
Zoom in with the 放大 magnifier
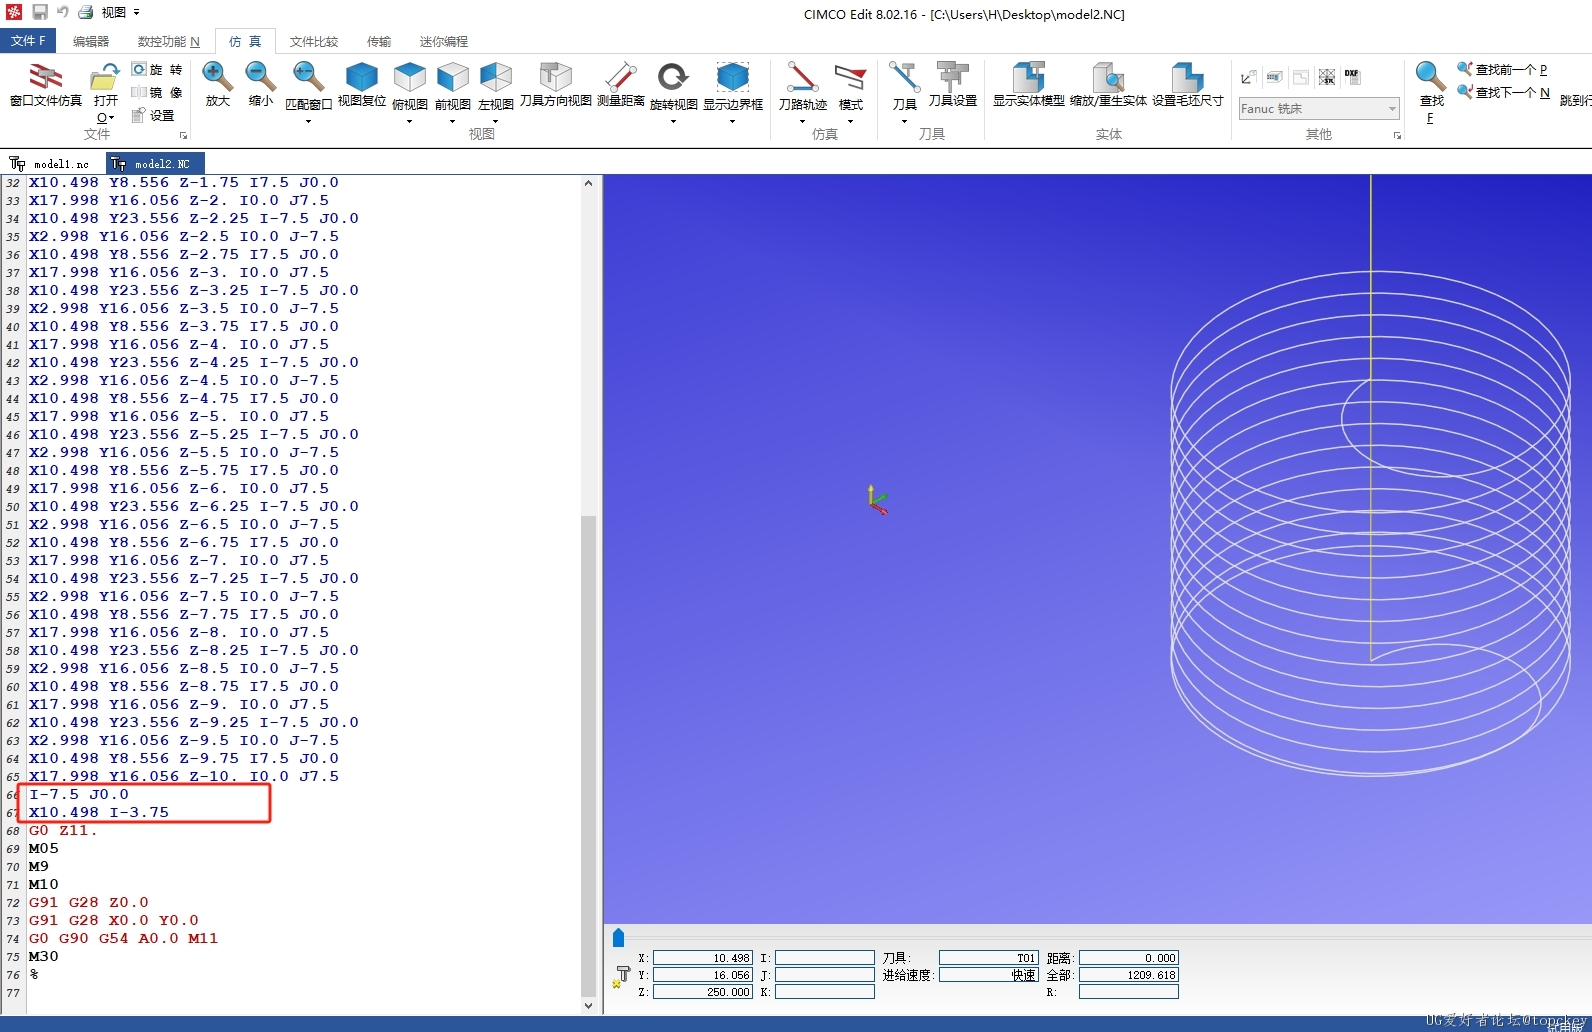point(217,84)
